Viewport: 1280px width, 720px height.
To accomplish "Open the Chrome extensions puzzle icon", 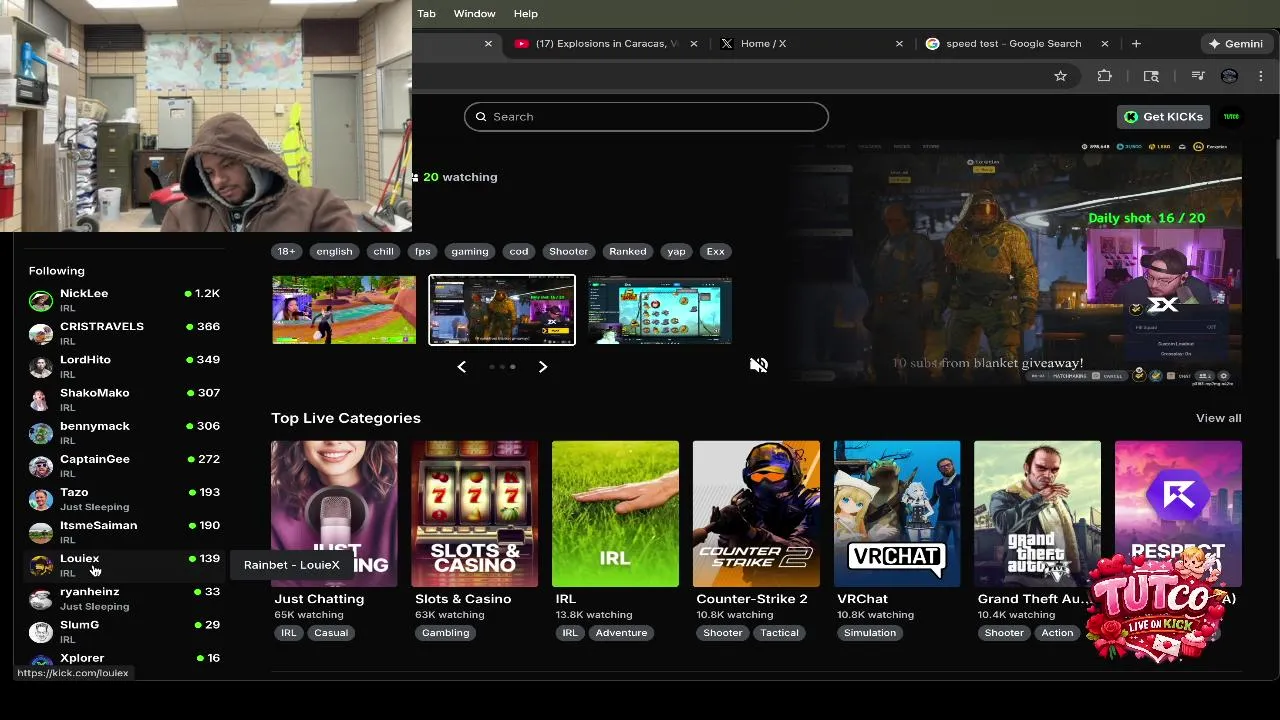I will [x=1104, y=76].
